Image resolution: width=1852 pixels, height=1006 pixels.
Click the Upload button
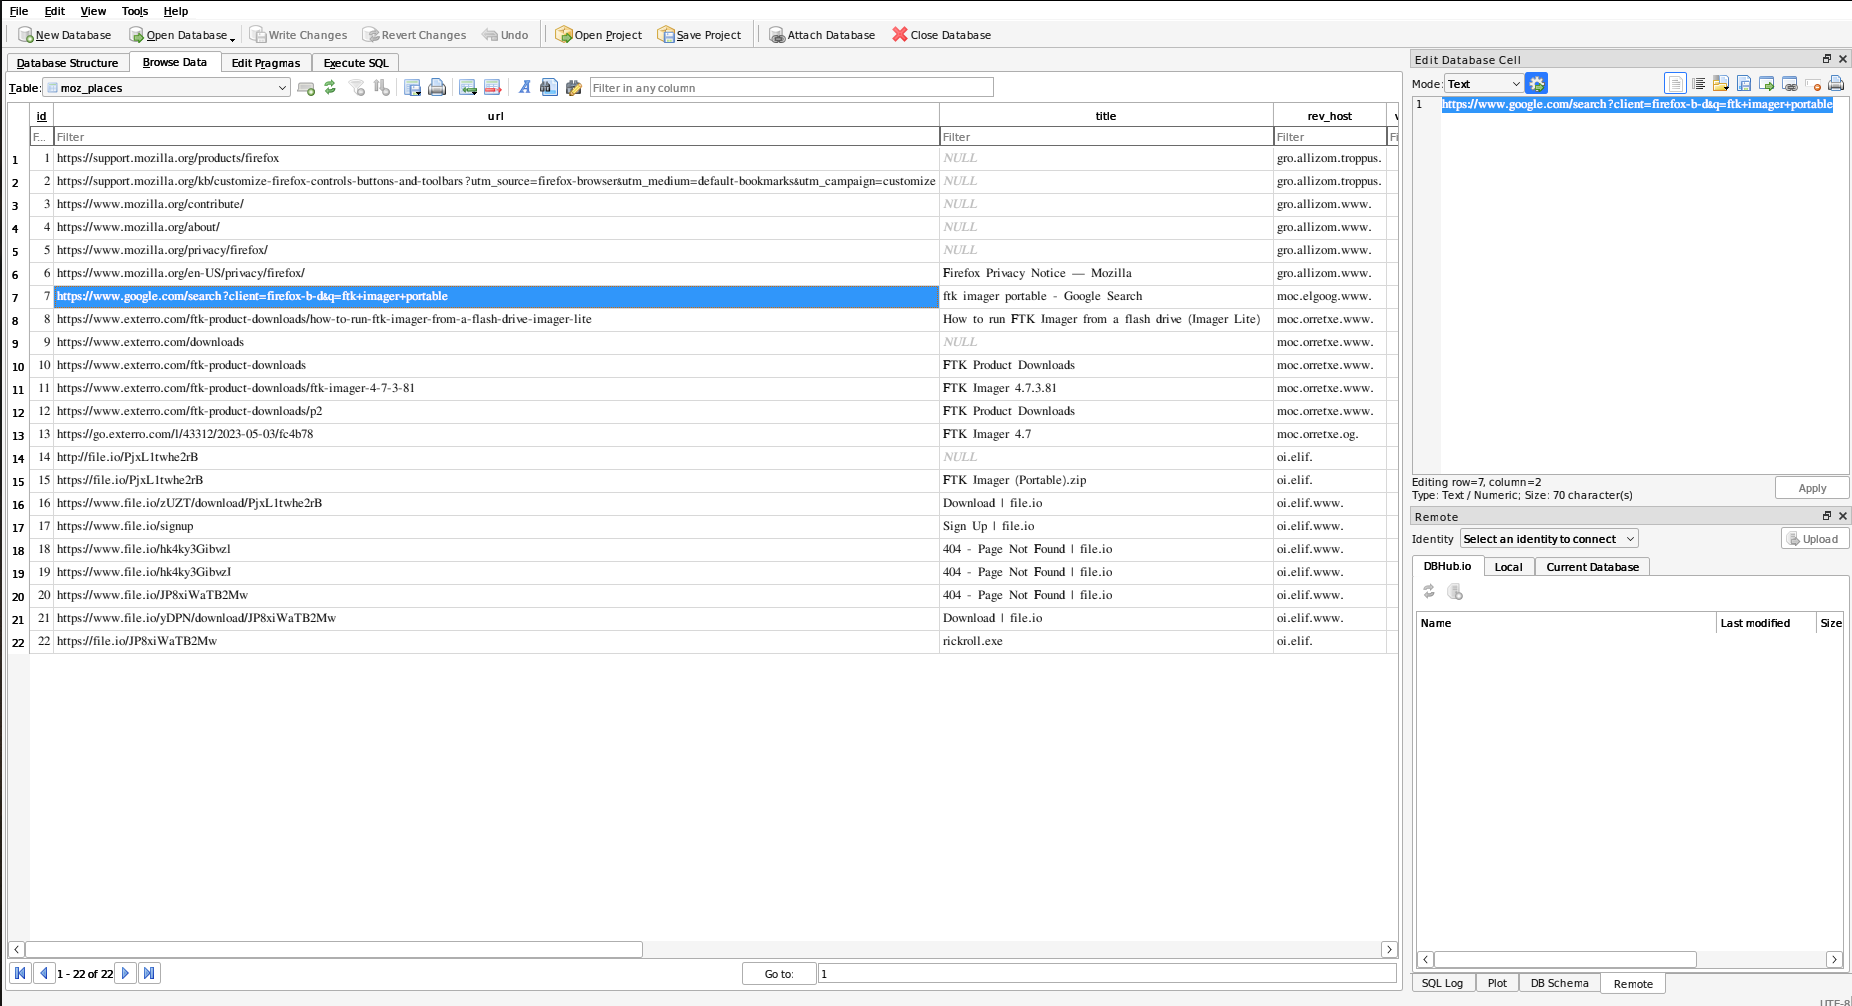point(1815,539)
